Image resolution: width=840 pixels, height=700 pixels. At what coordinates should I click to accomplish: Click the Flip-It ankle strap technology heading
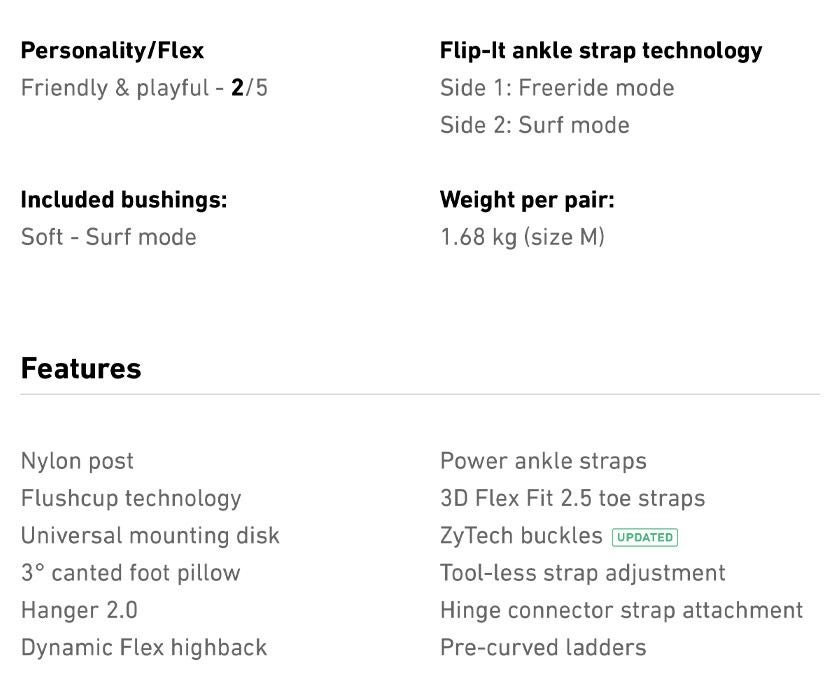[x=600, y=51]
